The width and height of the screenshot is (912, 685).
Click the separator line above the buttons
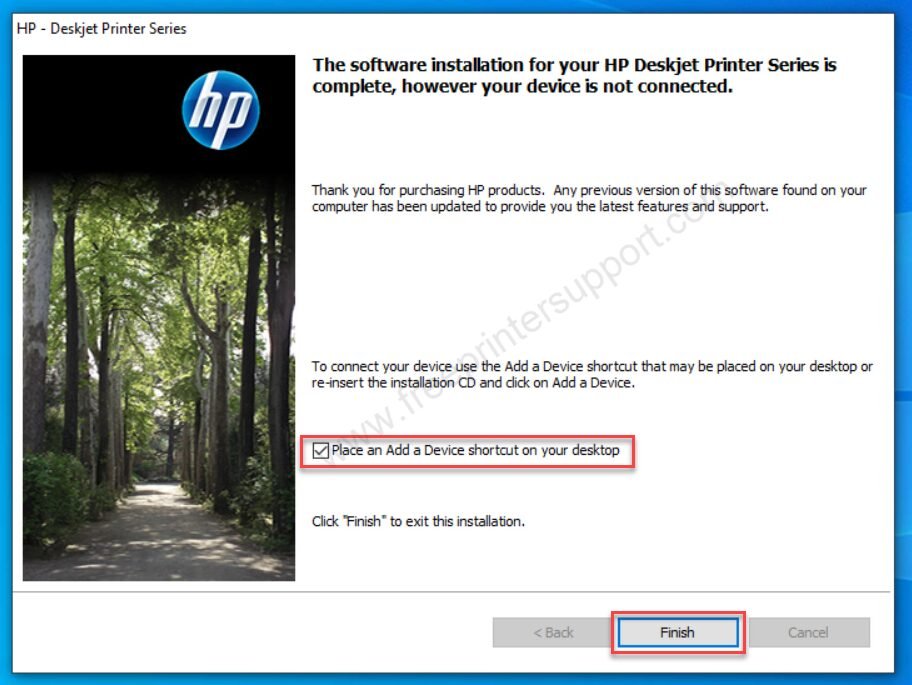[x=451, y=592]
